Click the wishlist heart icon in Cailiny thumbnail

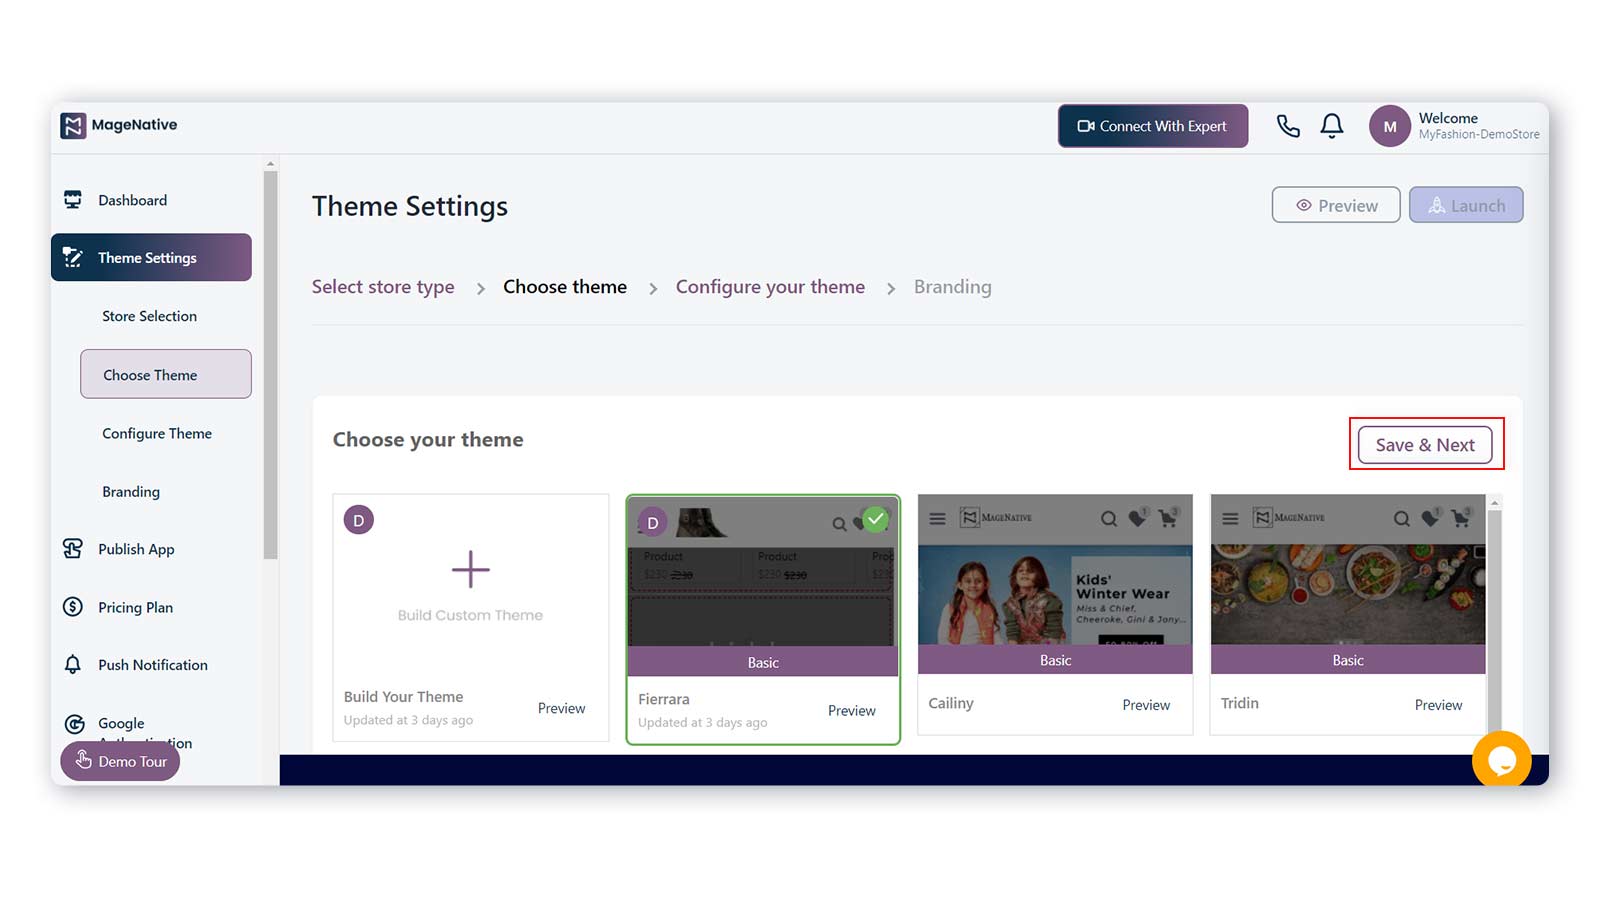[x=1138, y=518]
